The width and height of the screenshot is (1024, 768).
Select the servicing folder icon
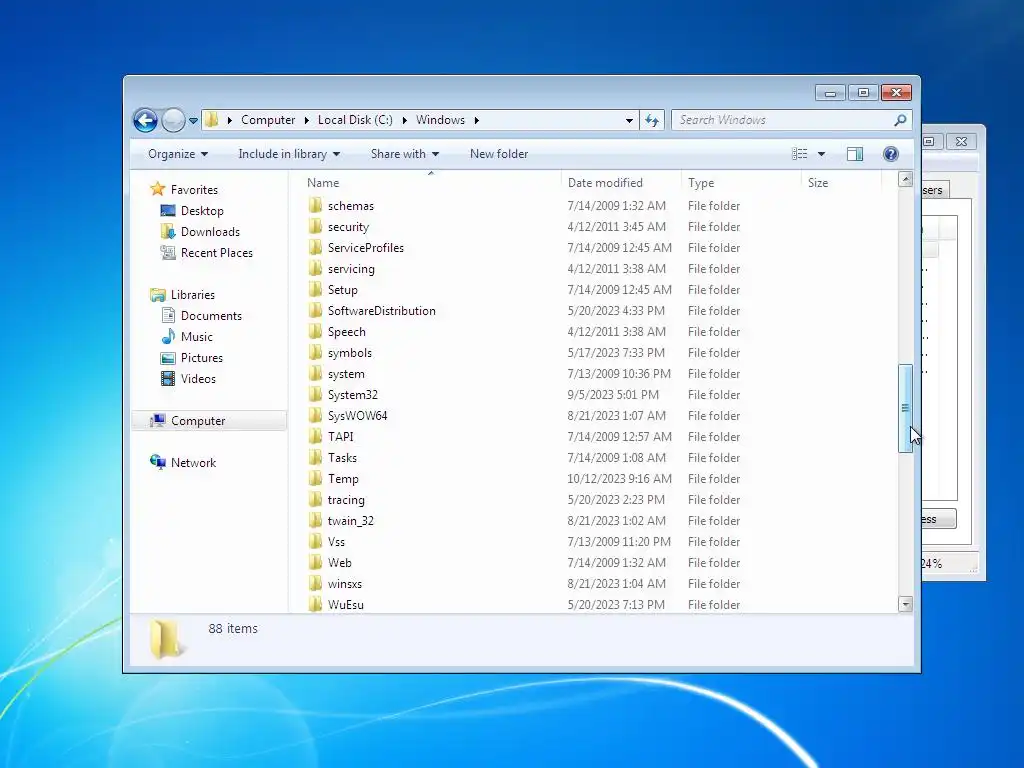315,268
